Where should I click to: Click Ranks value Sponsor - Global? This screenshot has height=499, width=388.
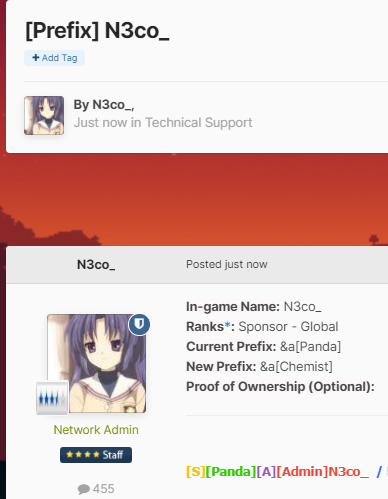click(288, 327)
